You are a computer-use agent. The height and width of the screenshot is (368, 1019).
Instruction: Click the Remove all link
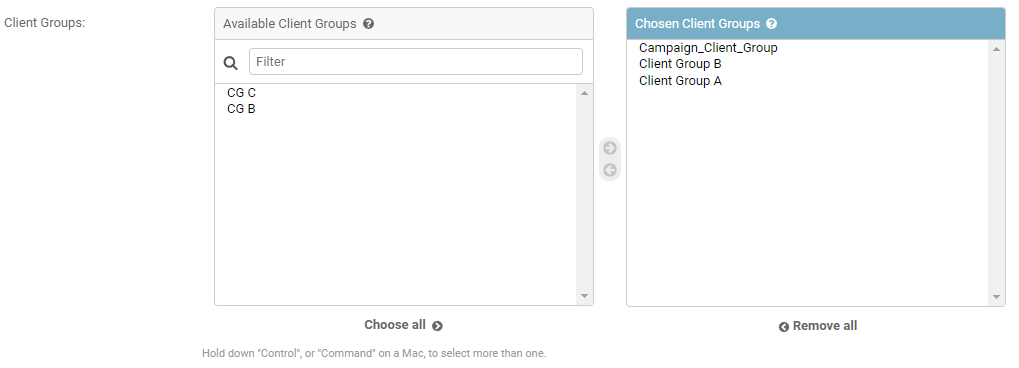point(818,326)
